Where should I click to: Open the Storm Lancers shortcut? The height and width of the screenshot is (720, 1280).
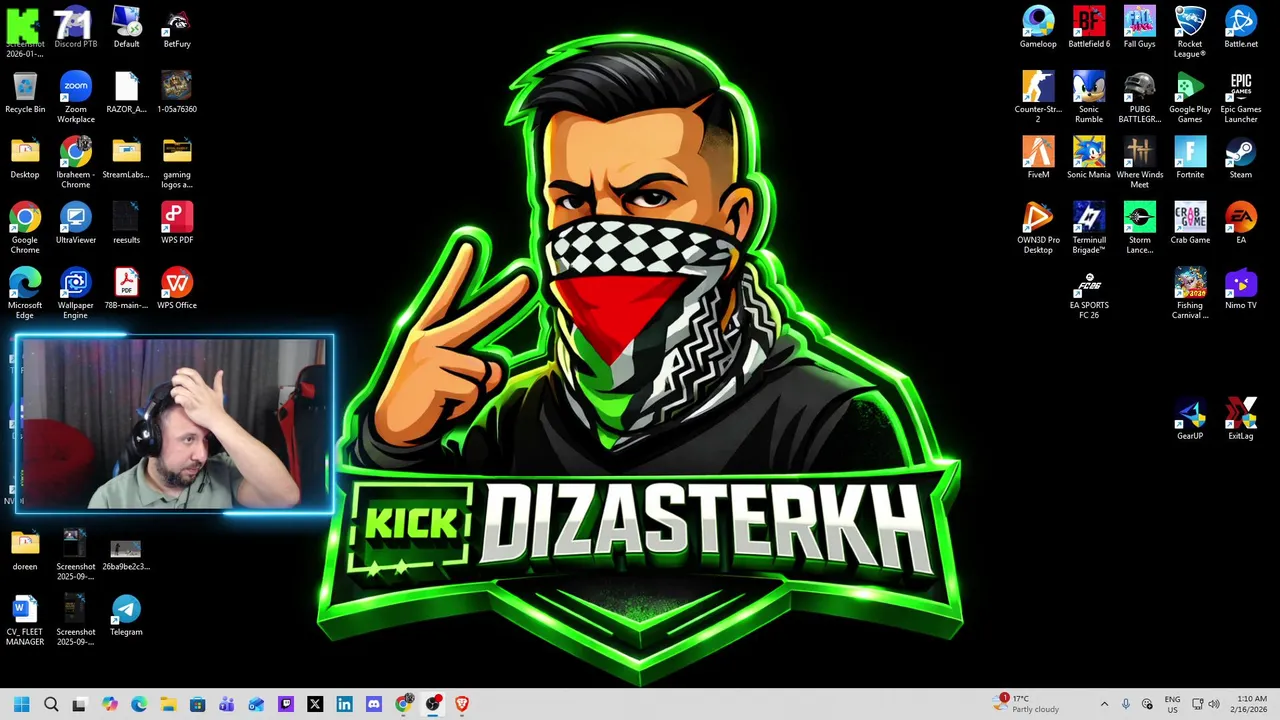(1139, 227)
